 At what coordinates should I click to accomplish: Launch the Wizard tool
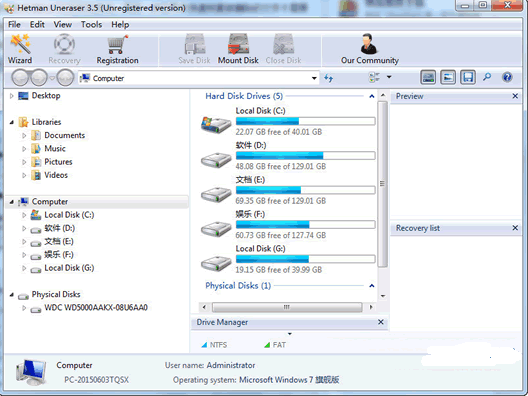[20, 49]
